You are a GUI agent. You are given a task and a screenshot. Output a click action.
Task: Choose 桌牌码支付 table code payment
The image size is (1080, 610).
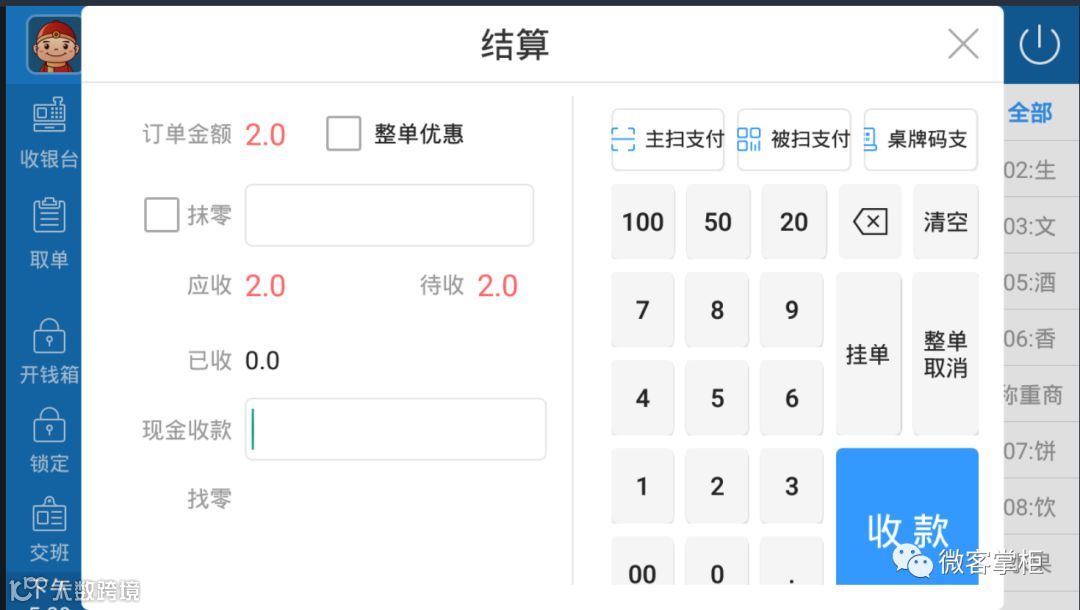(x=921, y=140)
